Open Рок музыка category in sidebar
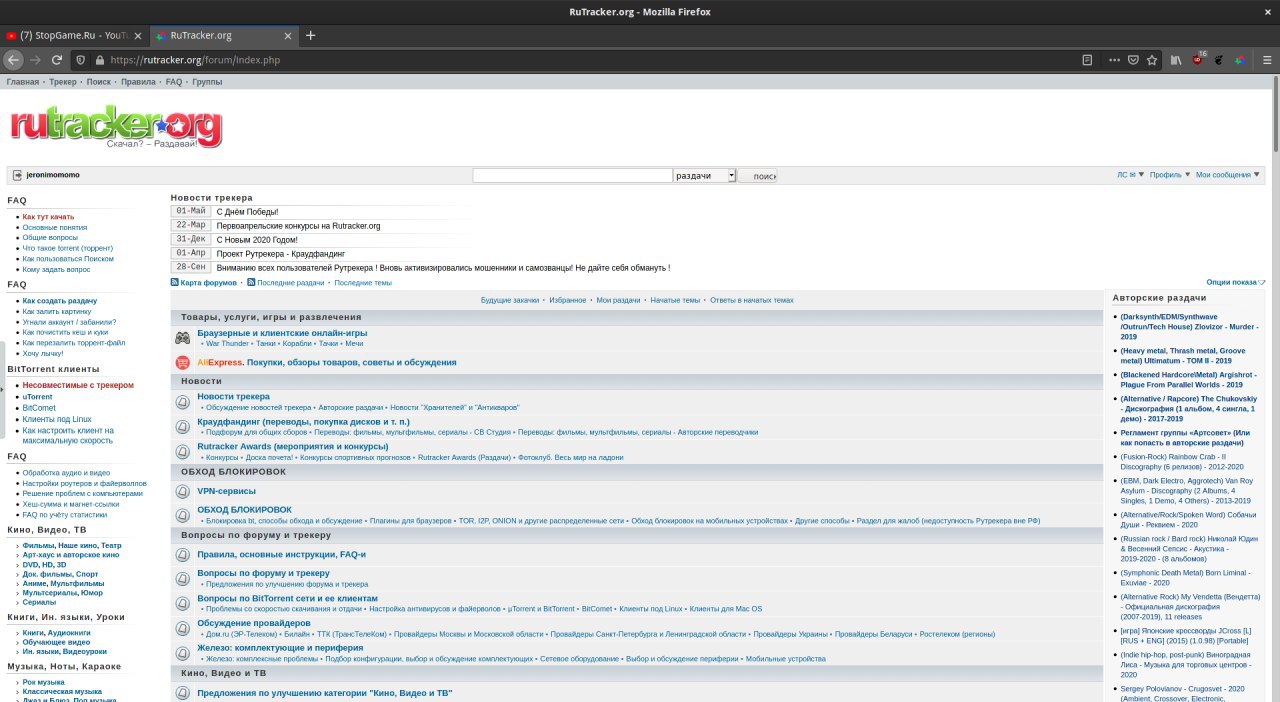 (x=44, y=682)
